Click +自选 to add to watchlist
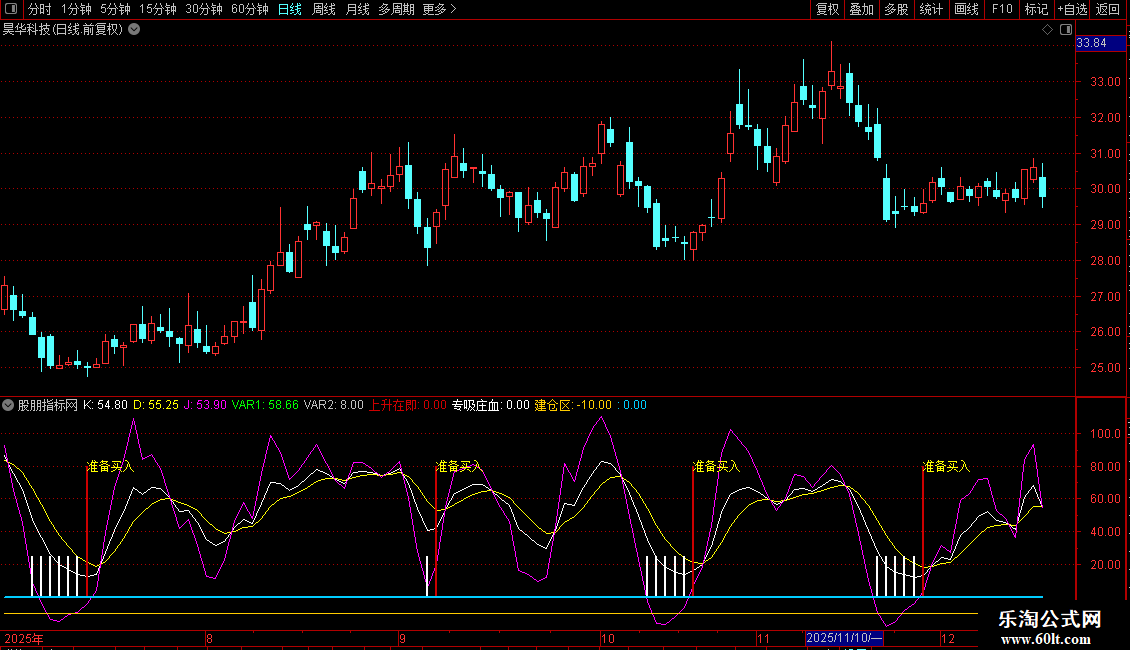 click(x=1071, y=10)
